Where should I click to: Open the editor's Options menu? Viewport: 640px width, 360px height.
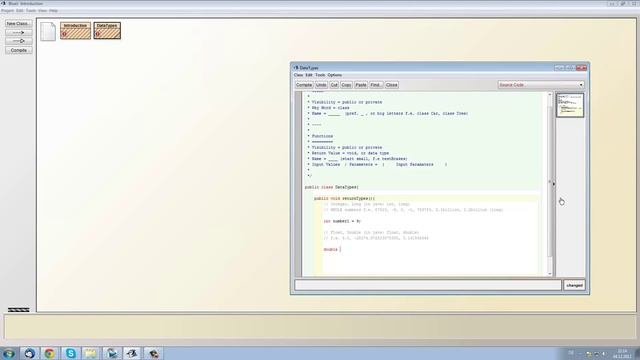coord(334,75)
